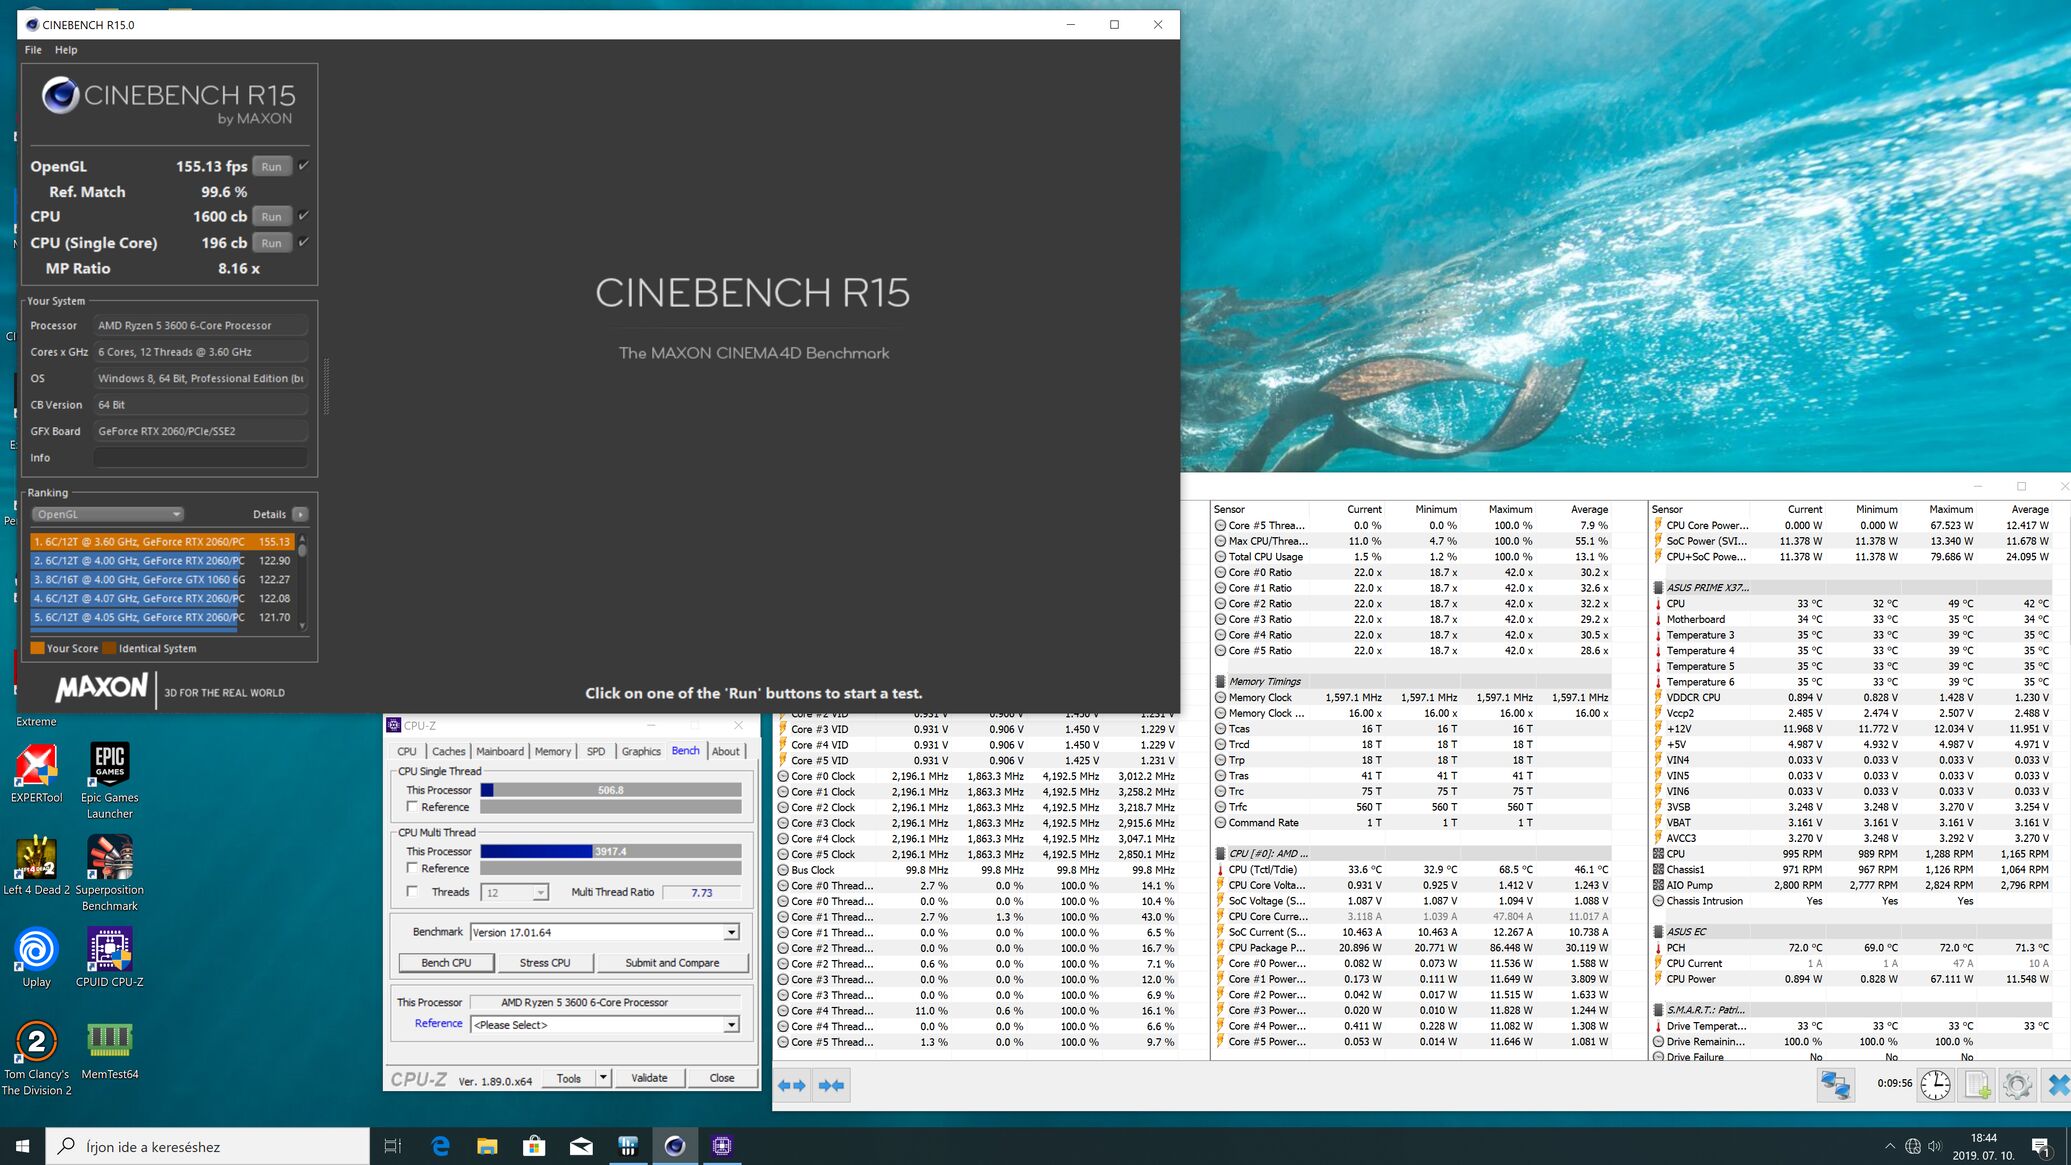Launch CPUID CPU-Z desktop shortcut

(110, 958)
